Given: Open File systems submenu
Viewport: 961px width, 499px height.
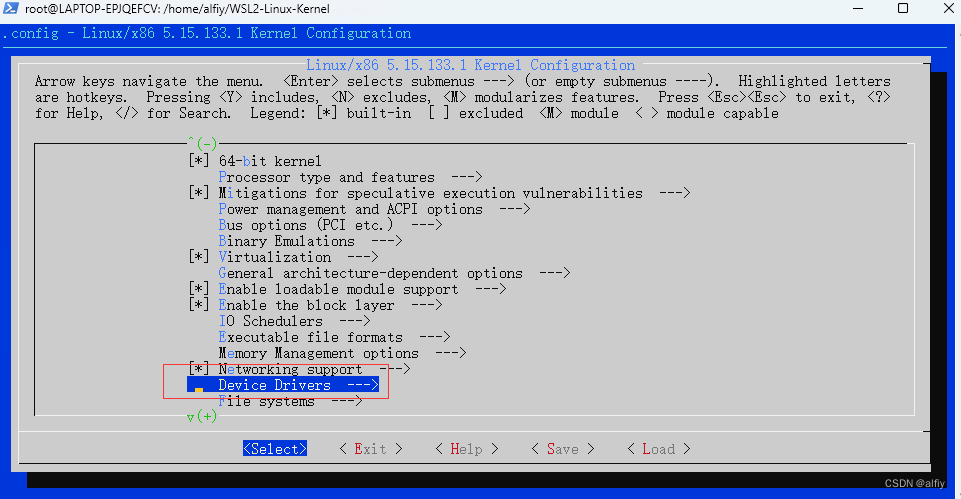Looking at the screenshot, I should coord(290,401).
